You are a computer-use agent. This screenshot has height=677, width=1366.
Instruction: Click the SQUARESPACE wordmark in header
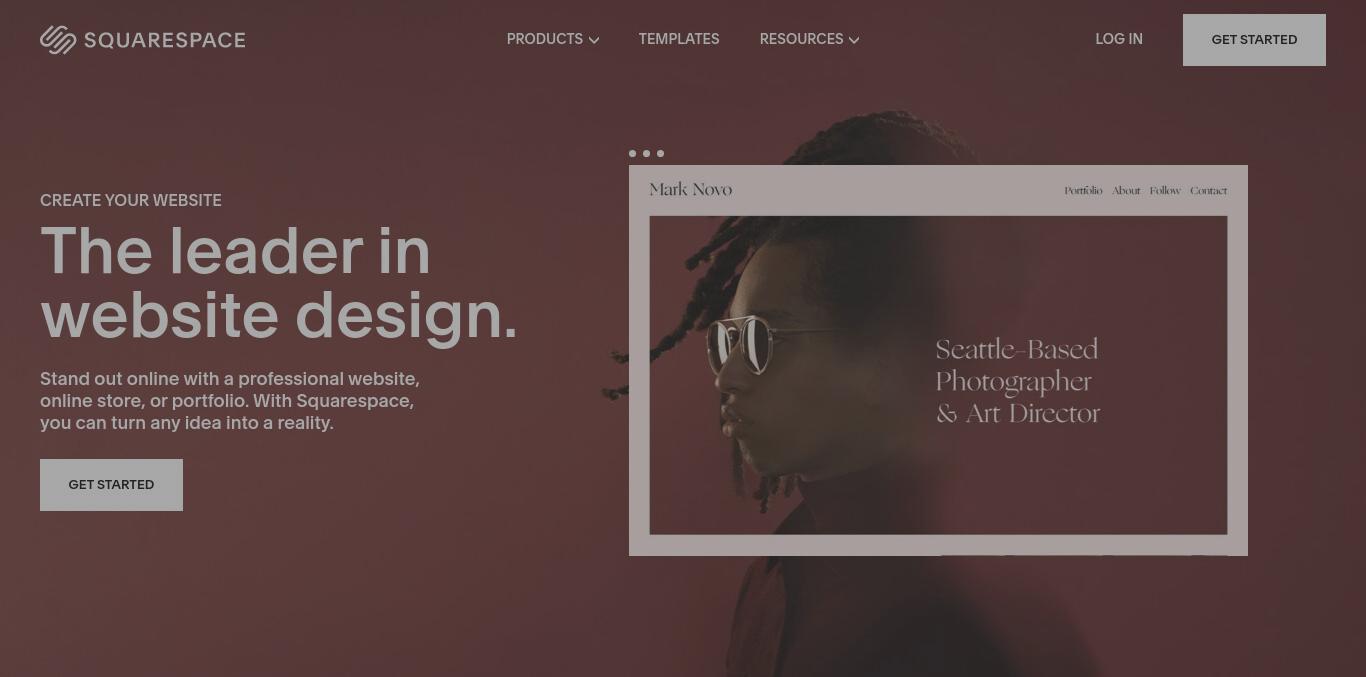click(x=165, y=40)
